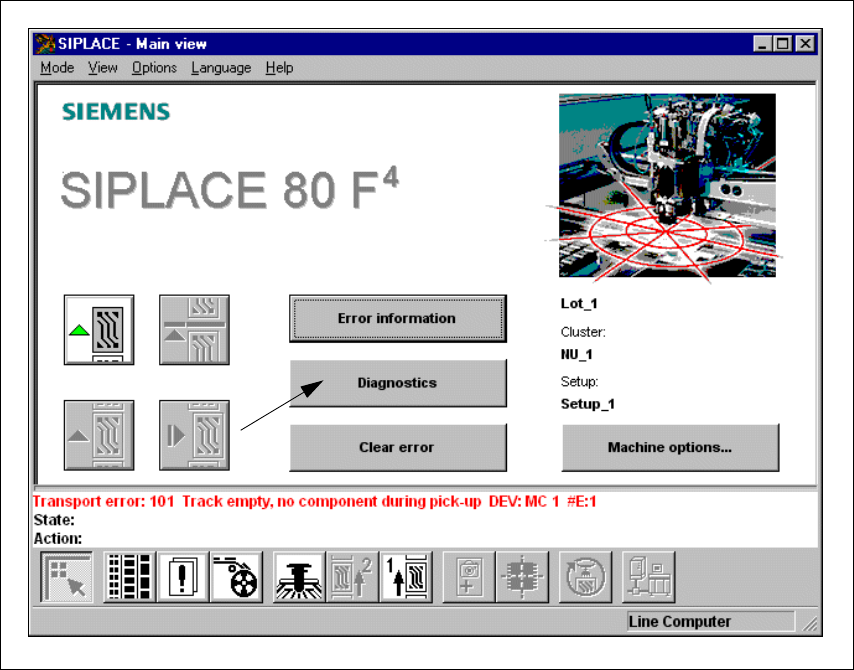Click the Clear error button
854x670 pixels.
(x=398, y=447)
